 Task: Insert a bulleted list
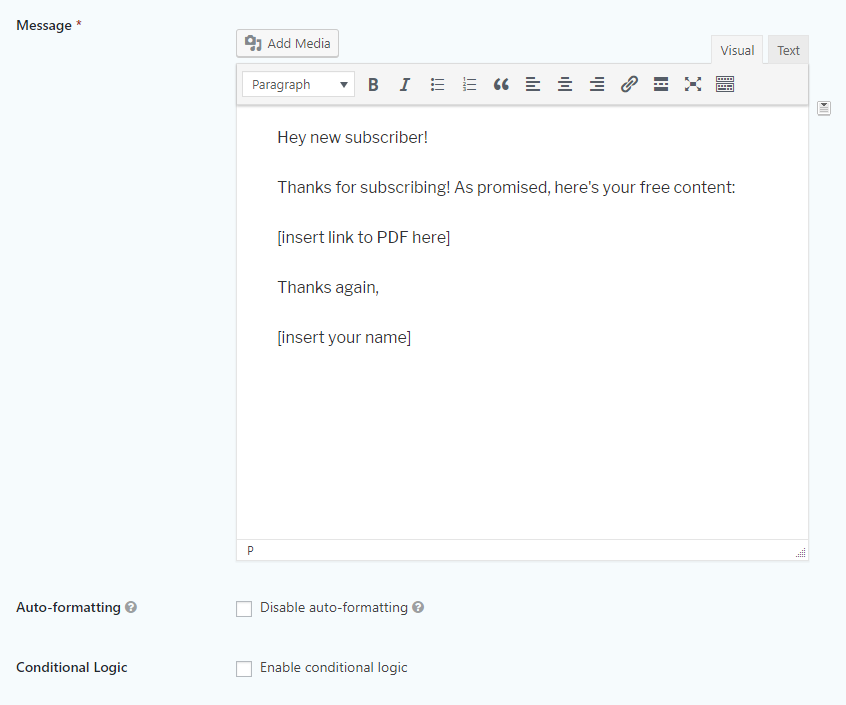[437, 85]
